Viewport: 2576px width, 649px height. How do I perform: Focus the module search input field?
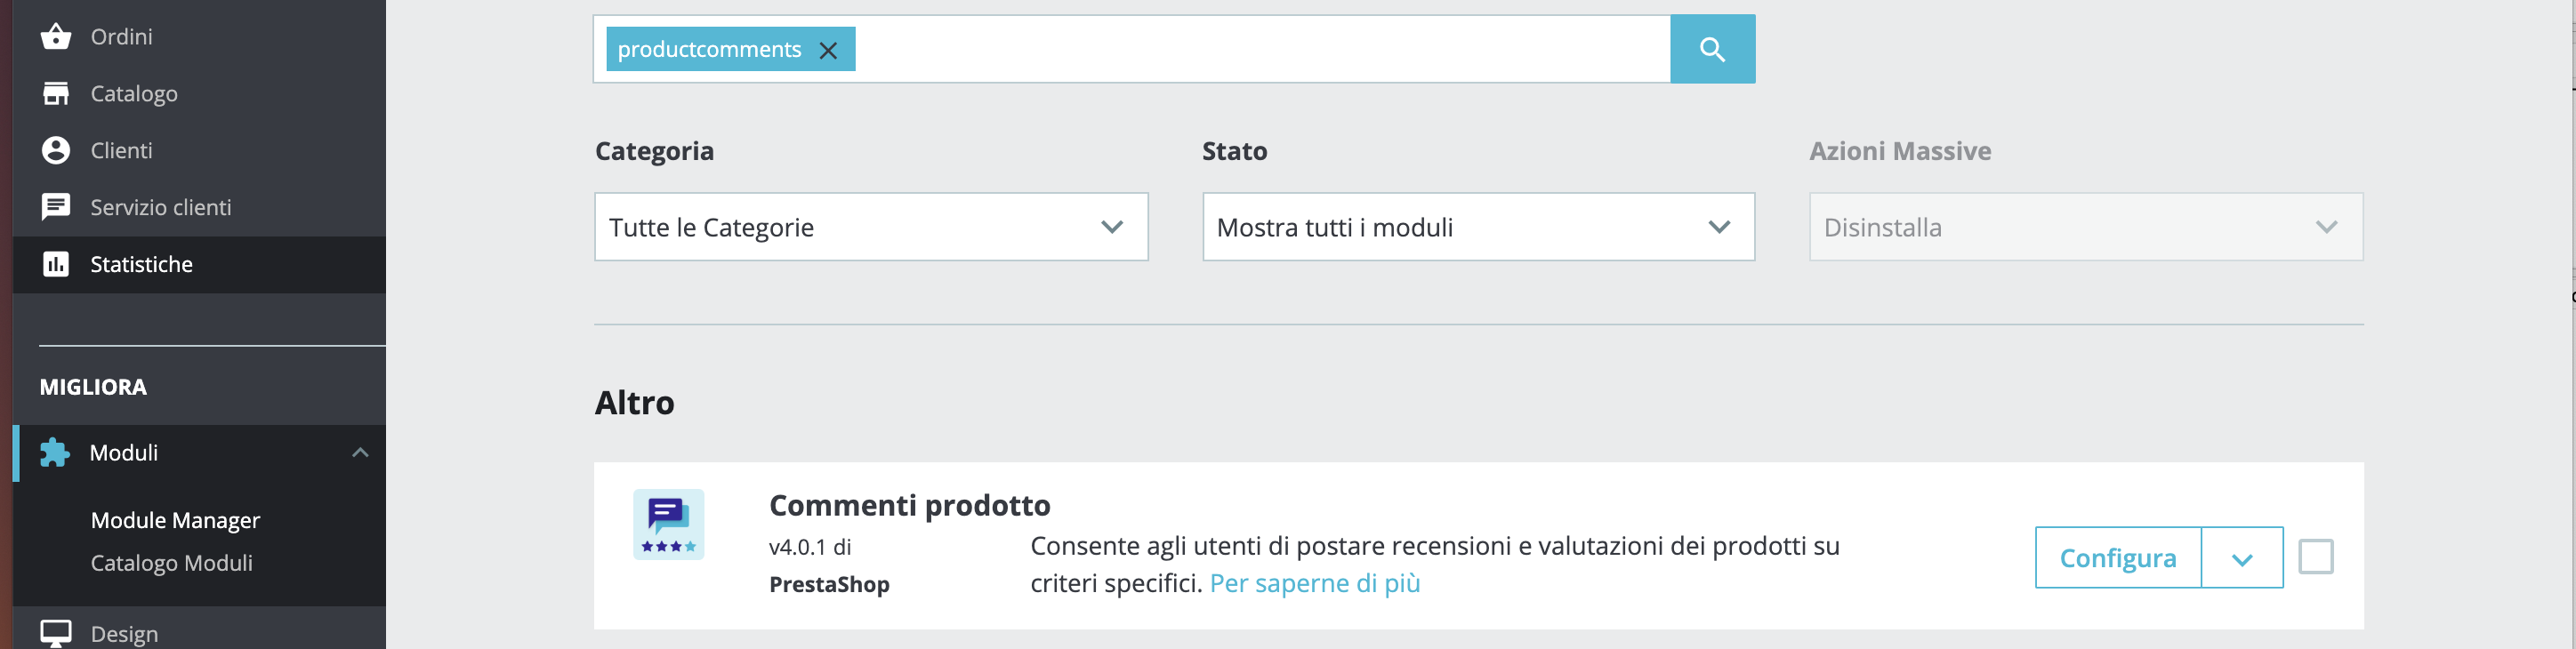(x=1260, y=49)
